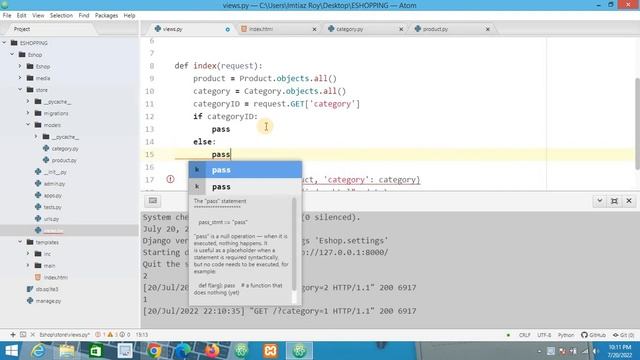This screenshot has height=360, width=640.
Task: Collapse the store folder
Action: point(20,89)
